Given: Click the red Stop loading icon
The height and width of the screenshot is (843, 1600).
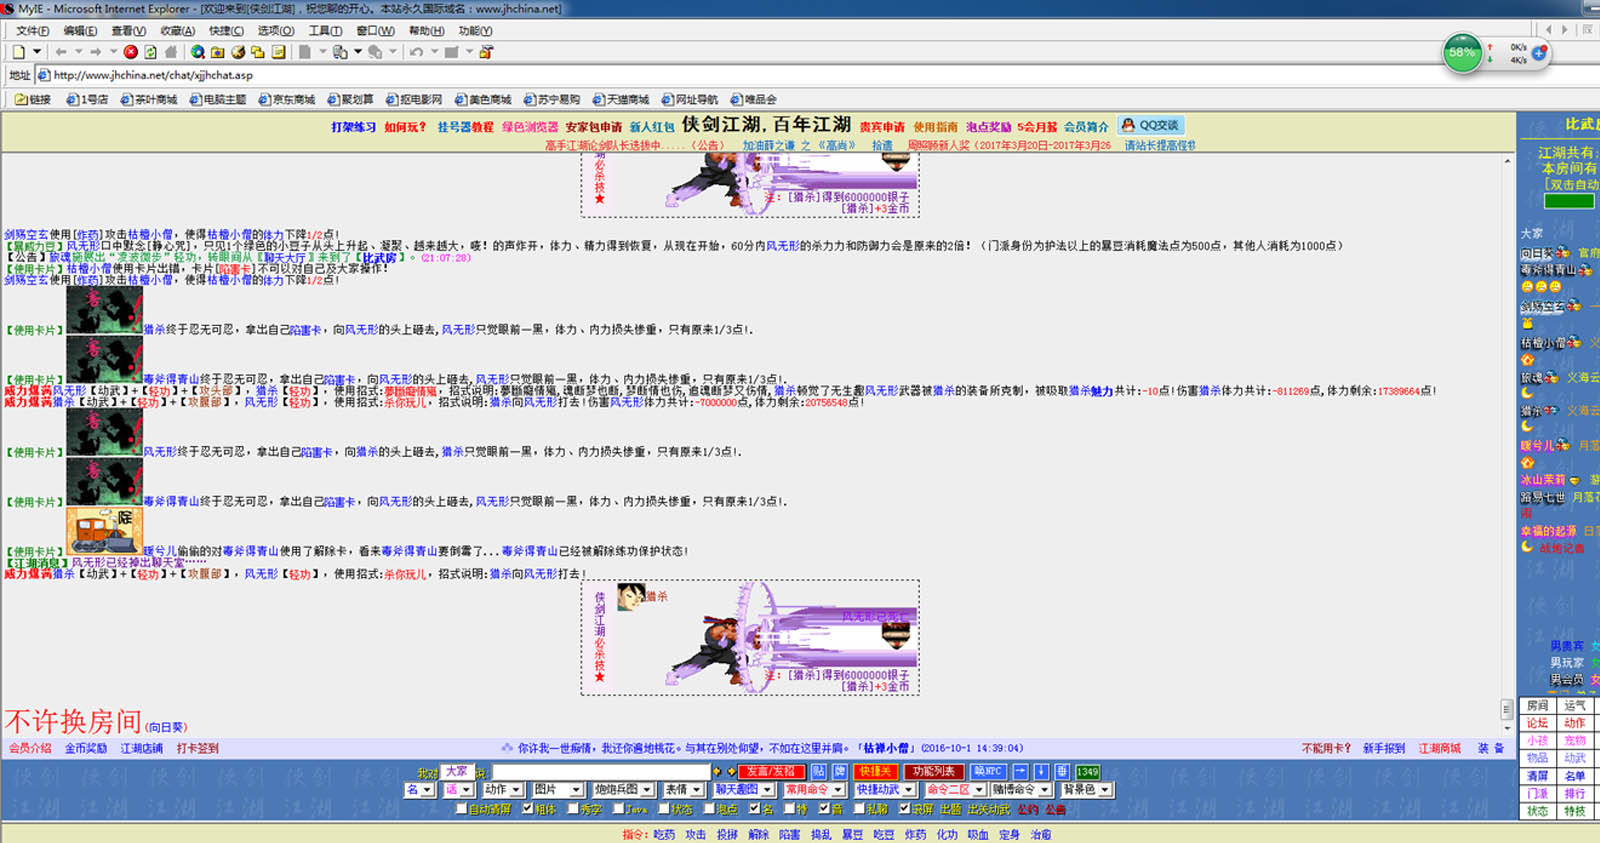Looking at the screenshot, I should (x=131, y=52).
